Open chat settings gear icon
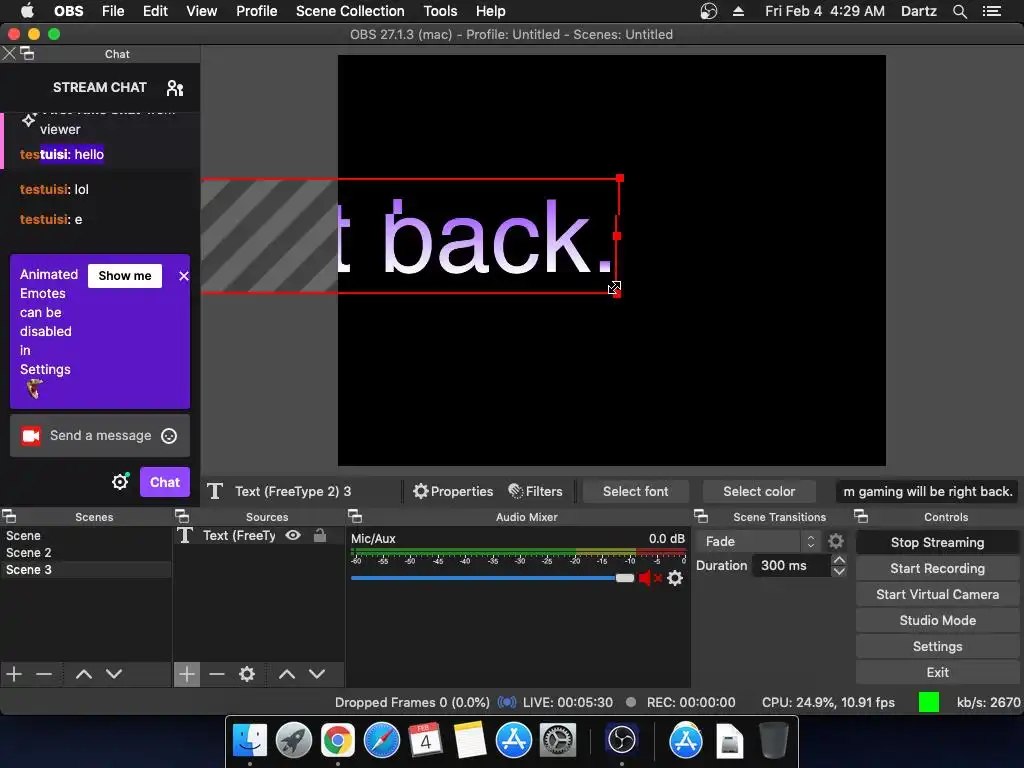The width and height of the screenshot is (1024, 768). coord(120,482)
